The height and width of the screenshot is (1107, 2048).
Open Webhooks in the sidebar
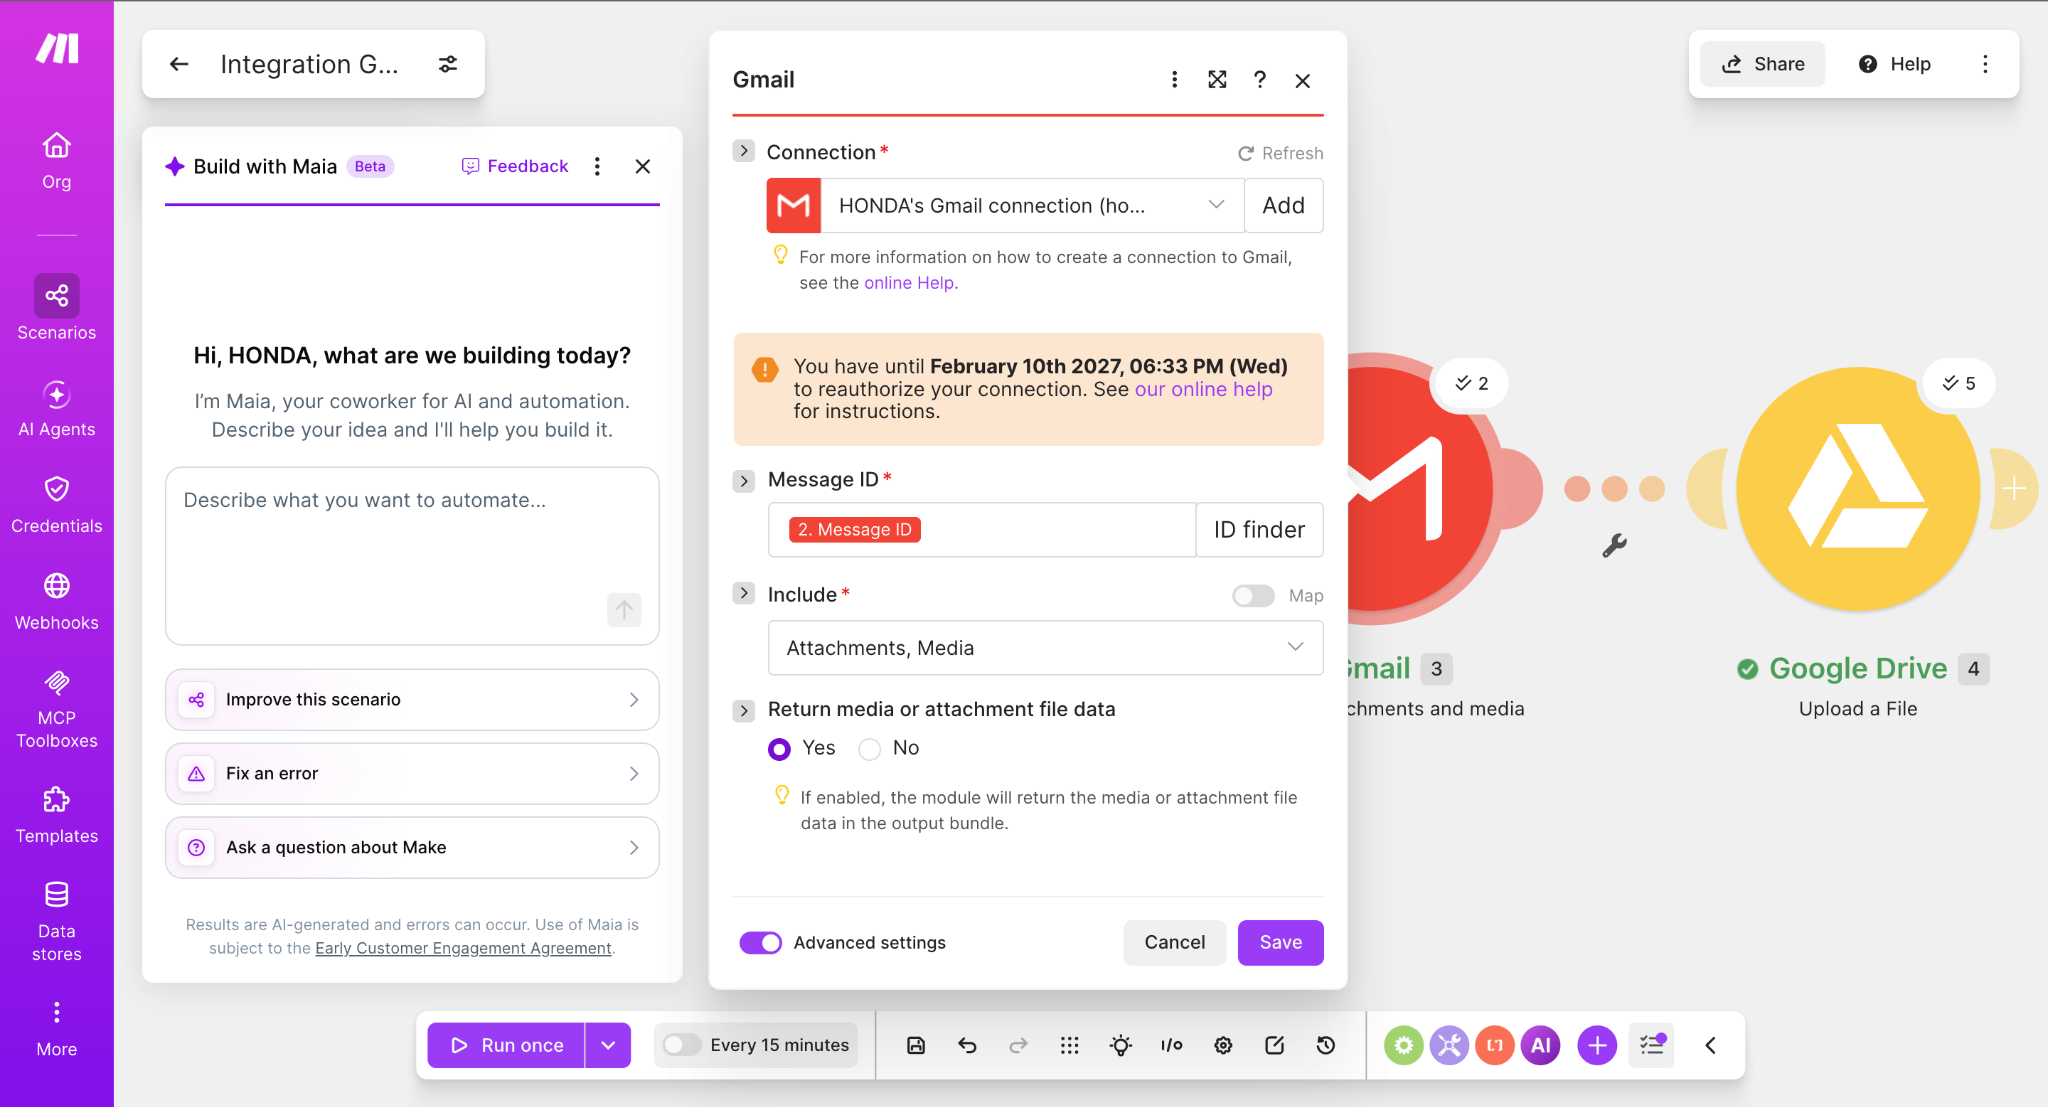pos(56,602)
